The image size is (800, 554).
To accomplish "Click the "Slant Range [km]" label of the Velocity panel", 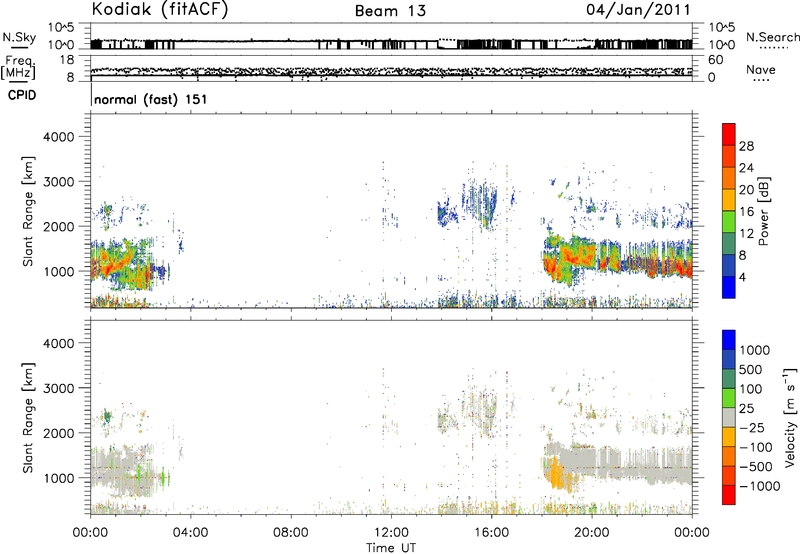I will 28,417.
